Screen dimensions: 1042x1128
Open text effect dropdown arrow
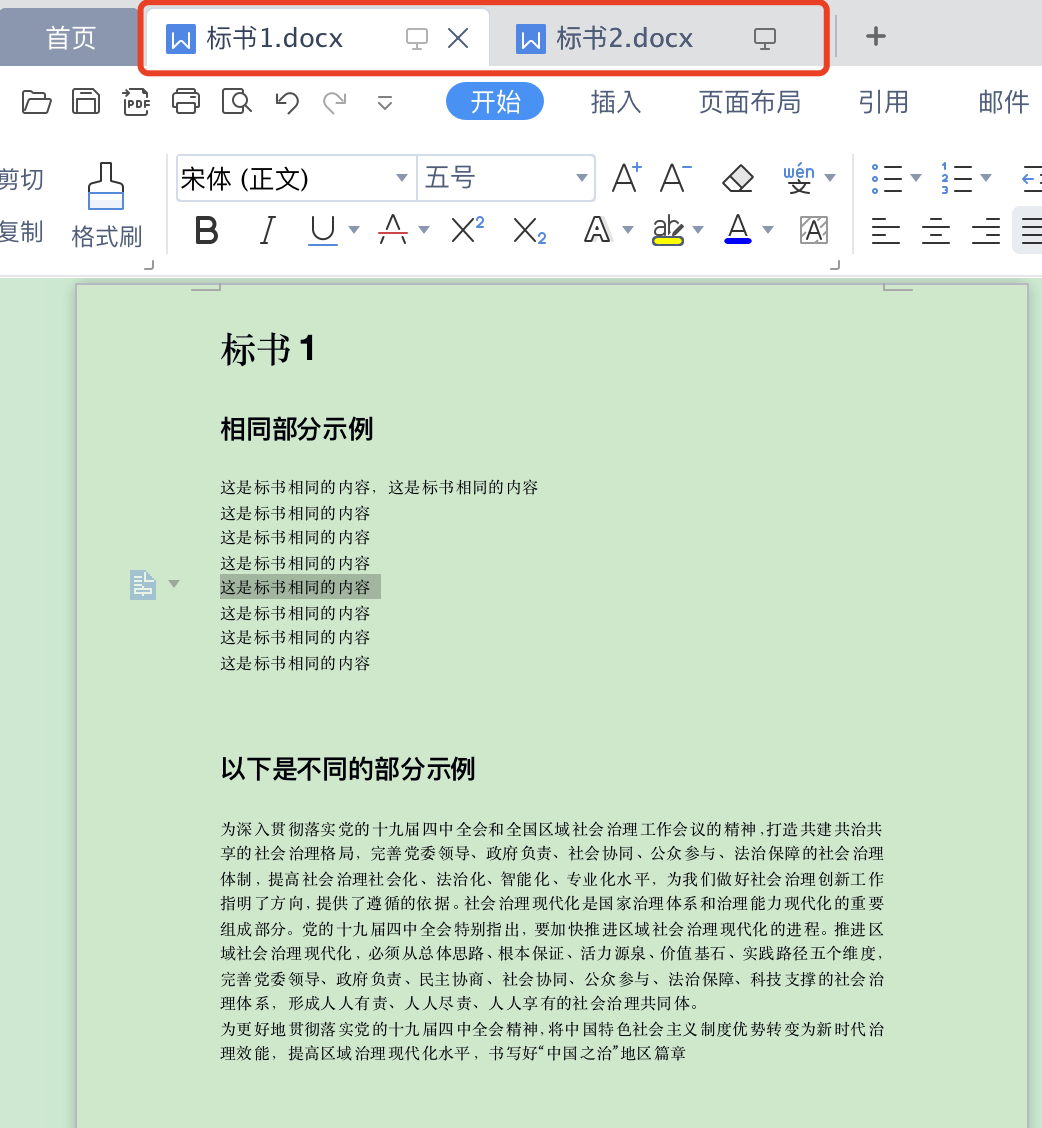[x=628, y=230]
